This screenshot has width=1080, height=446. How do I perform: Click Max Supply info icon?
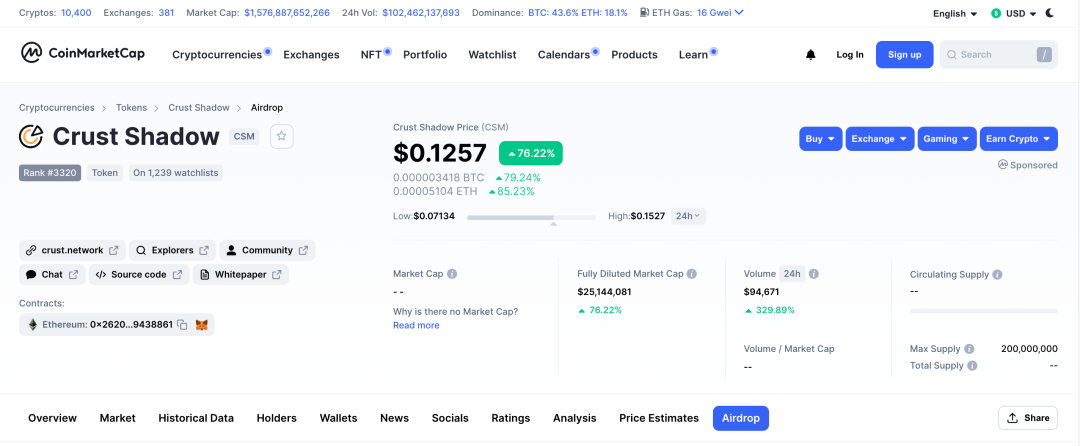click(969, 349)
